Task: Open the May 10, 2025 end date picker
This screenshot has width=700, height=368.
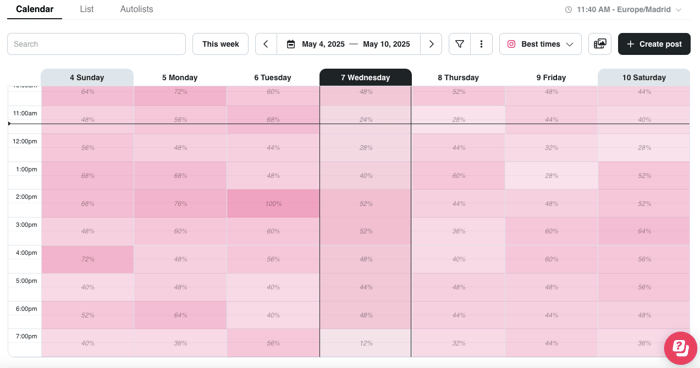Action: (x=386, y=44)
